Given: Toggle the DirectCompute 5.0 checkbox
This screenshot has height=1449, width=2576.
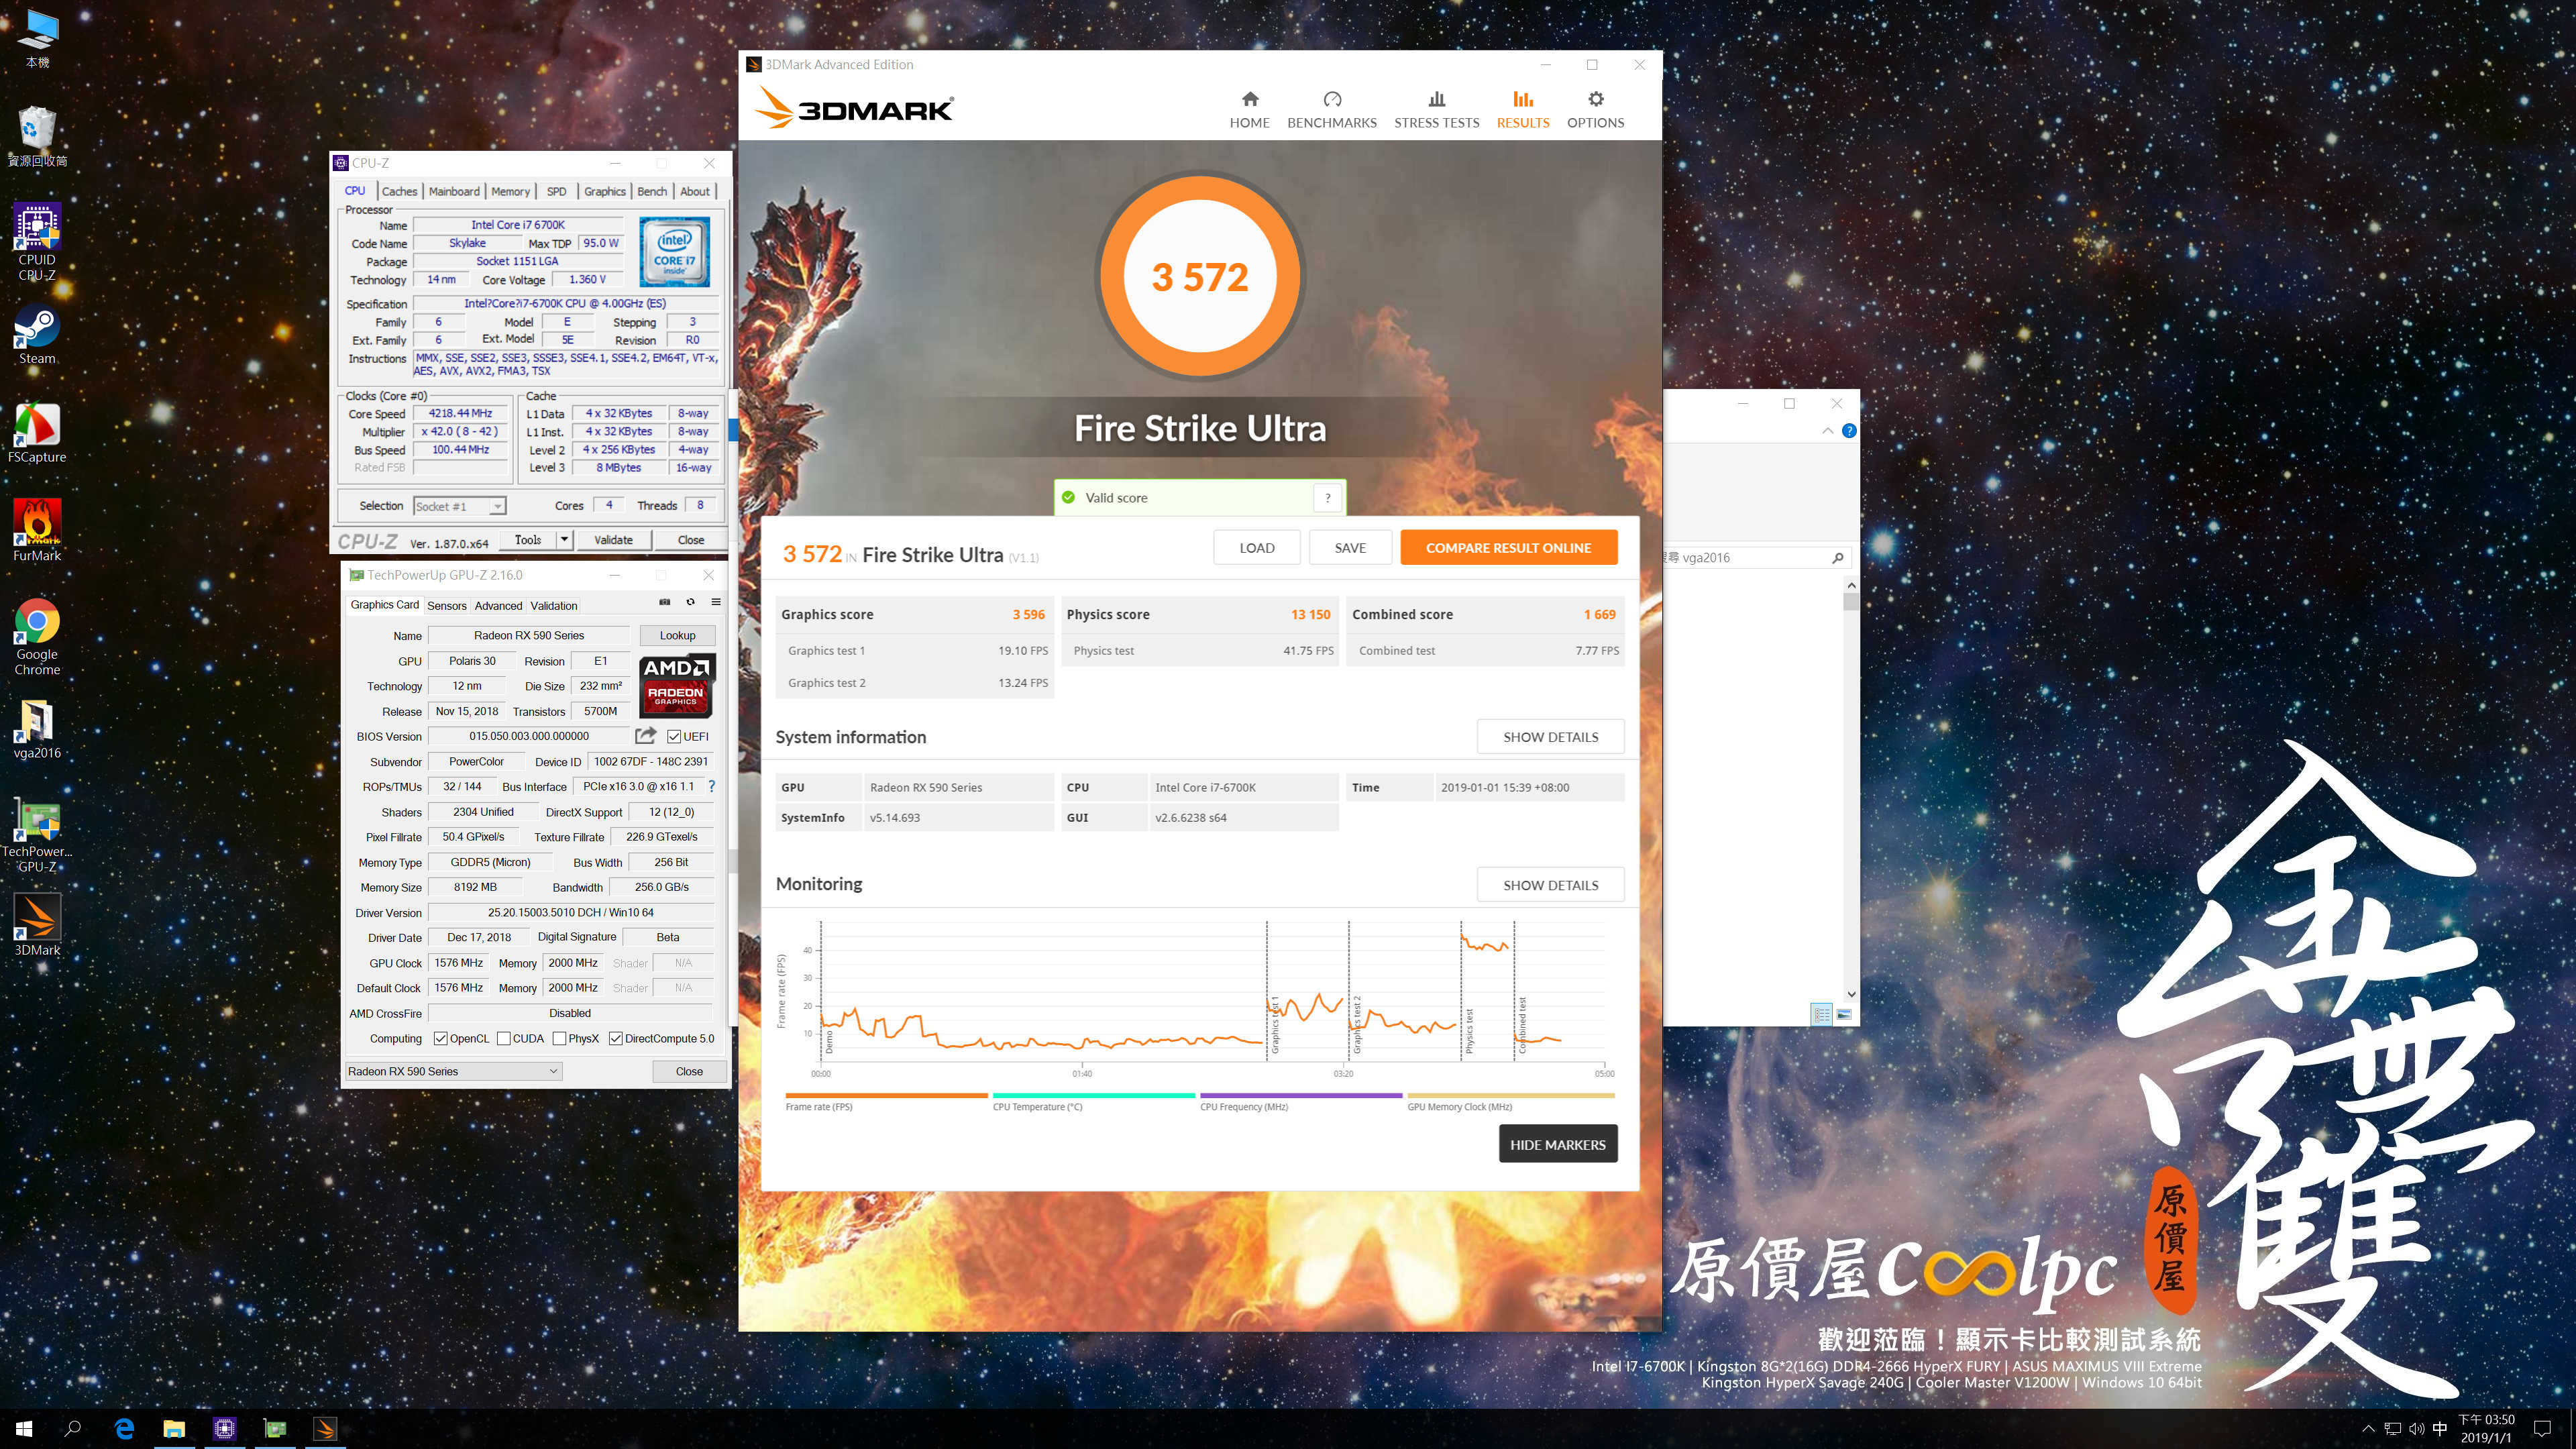Looking at the screenshot, I should coord(616,1039).
